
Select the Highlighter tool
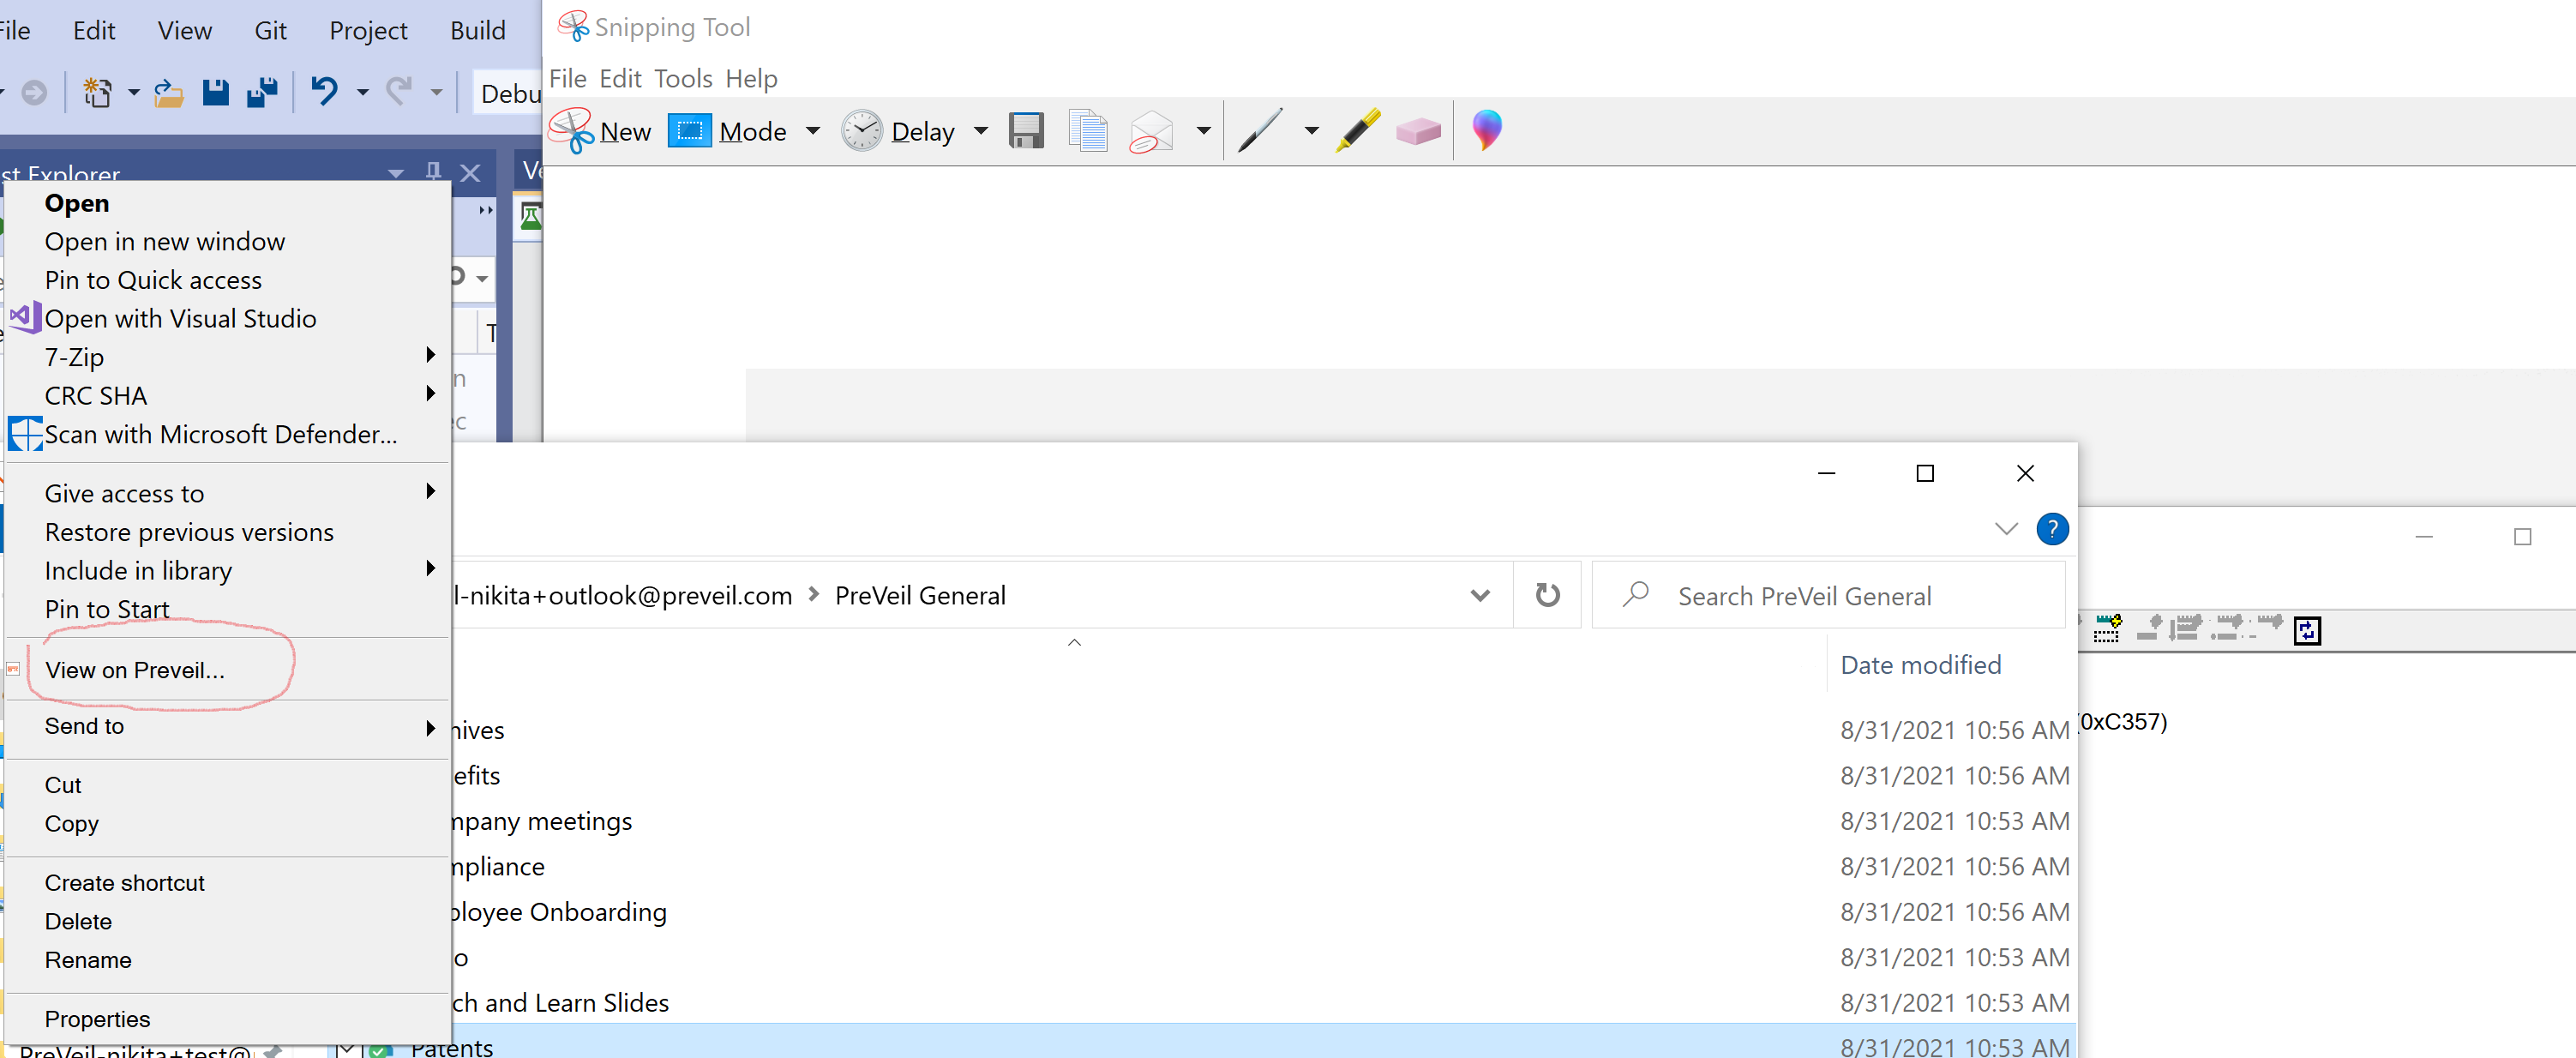coord(1357,130)
